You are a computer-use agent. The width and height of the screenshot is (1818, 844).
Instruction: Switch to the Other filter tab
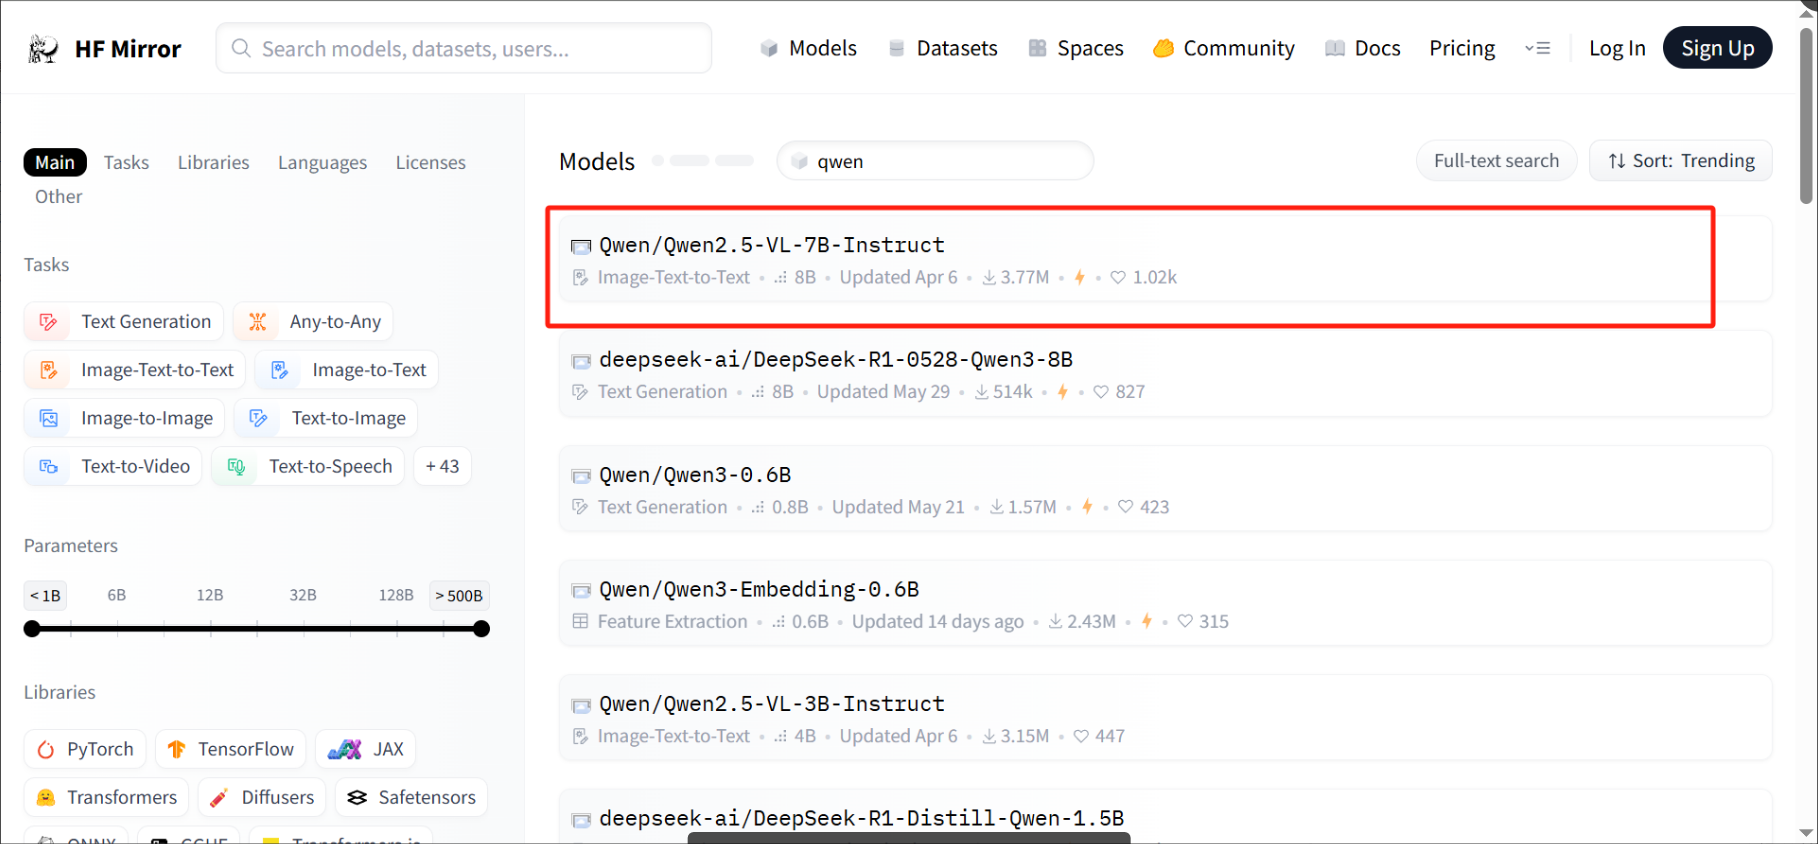[59, 197]
